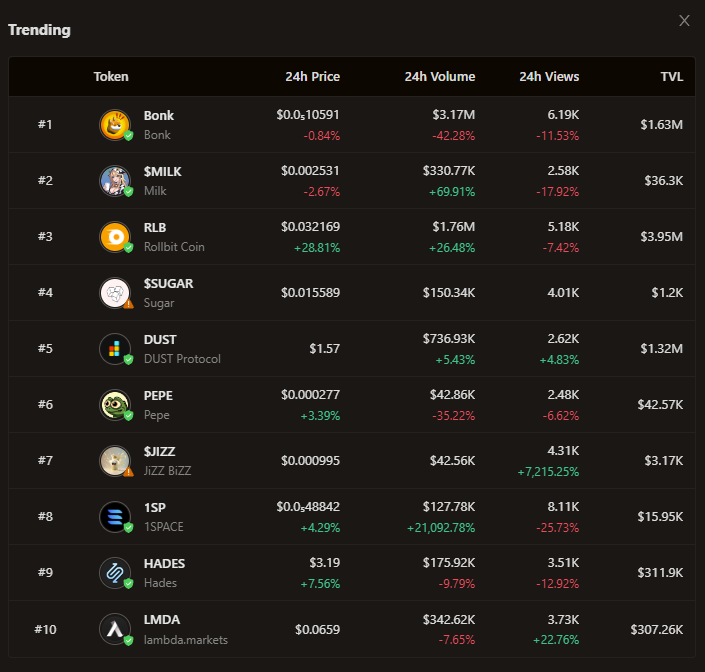Click the PEPE frog icon

[x=115, y=405]
